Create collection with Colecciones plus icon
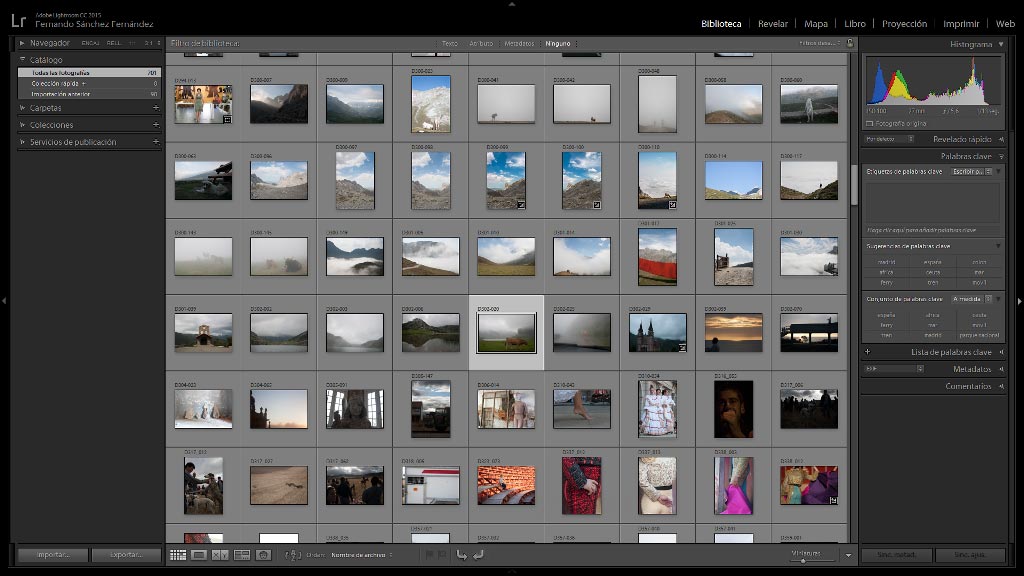The height and width of the screenshot is (576, 1024). [x=156, y=125]
